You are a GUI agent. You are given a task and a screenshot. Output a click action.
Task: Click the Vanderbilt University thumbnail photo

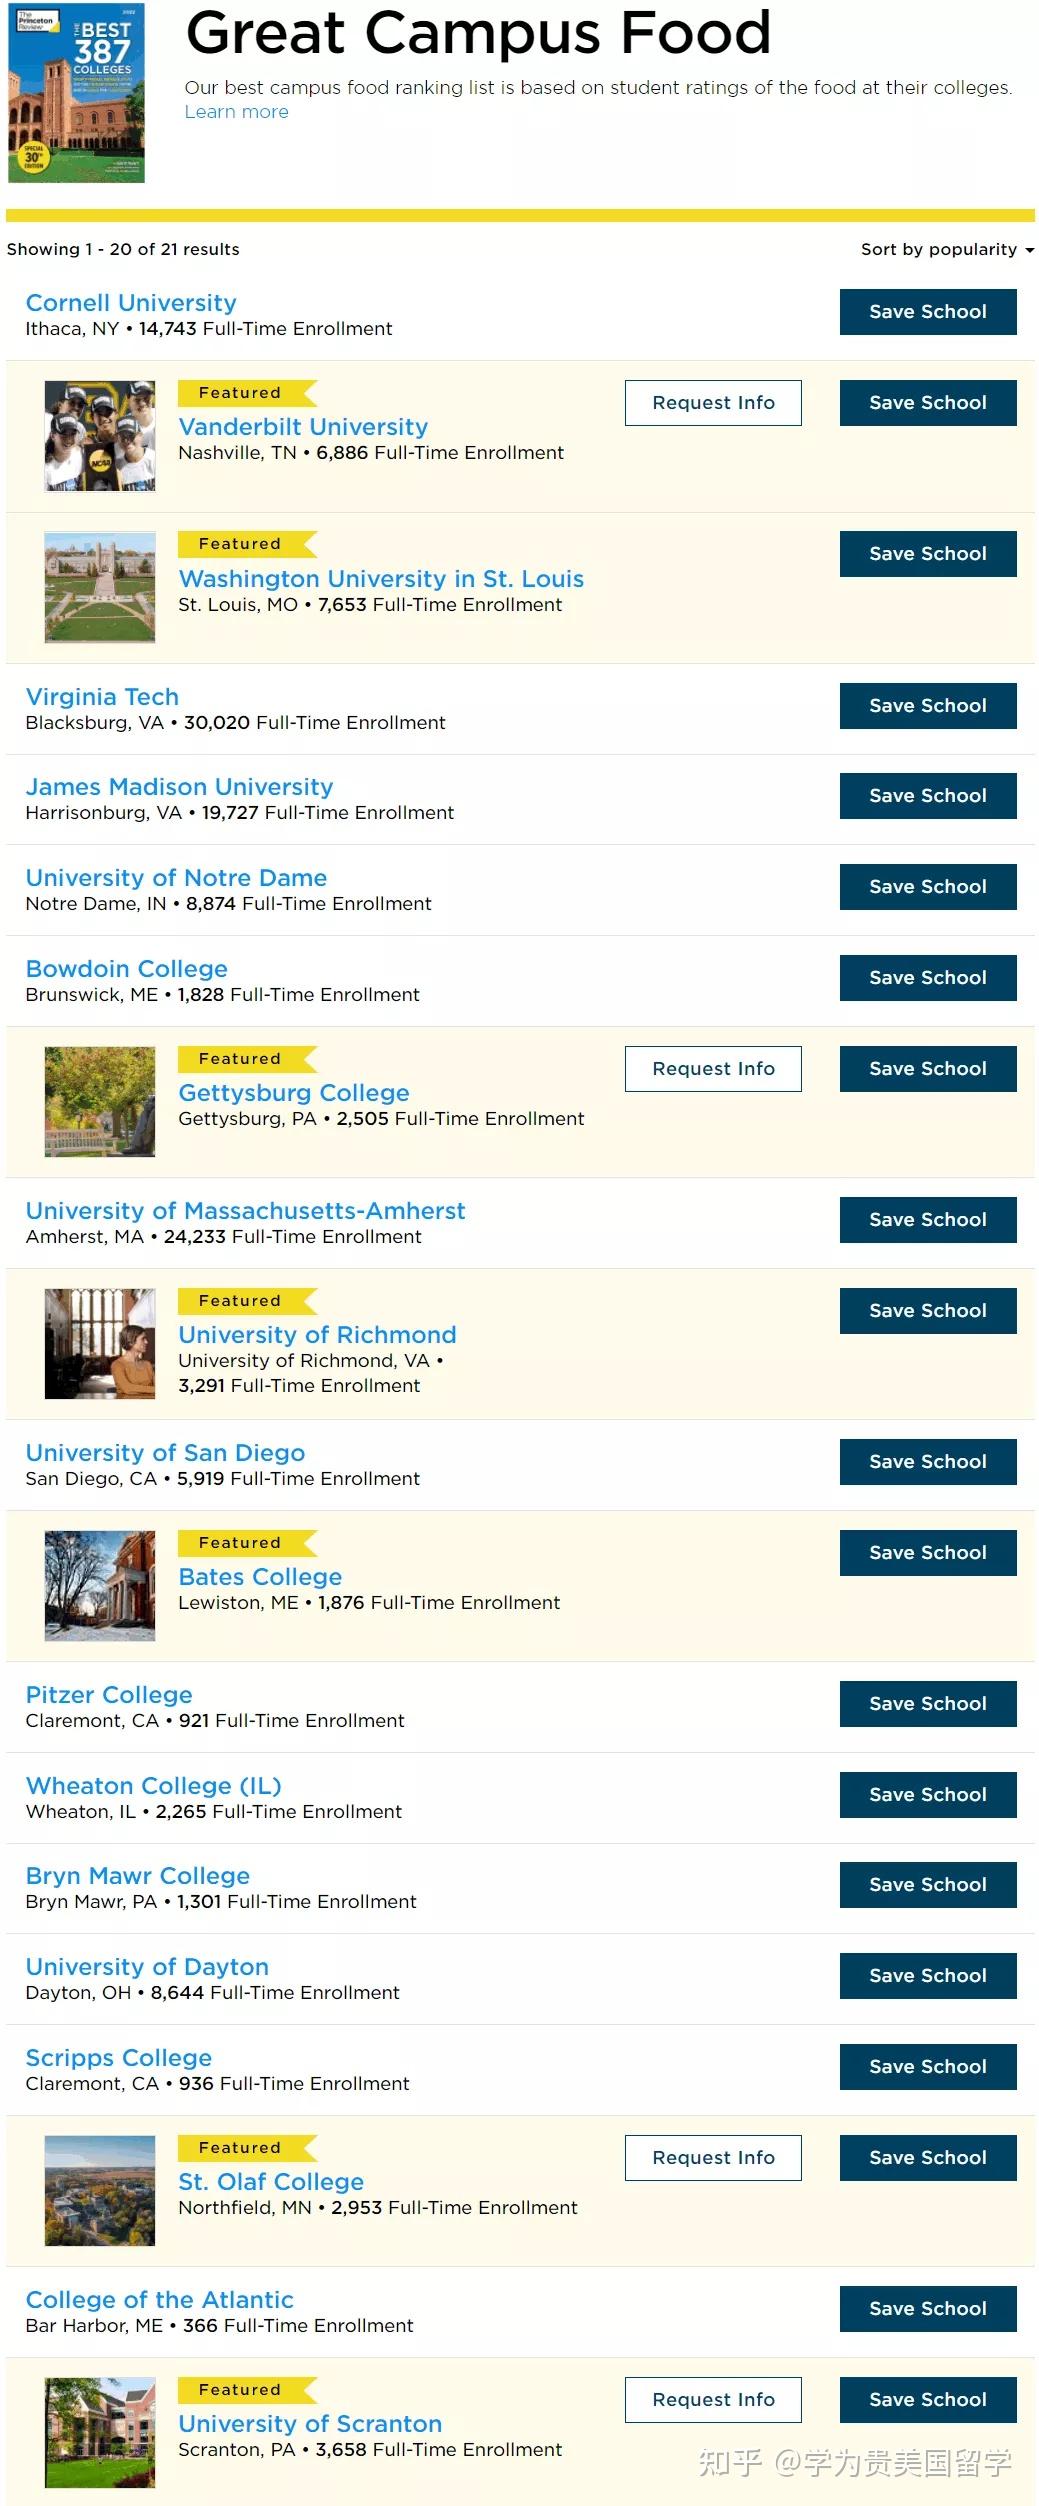point(100,436)
